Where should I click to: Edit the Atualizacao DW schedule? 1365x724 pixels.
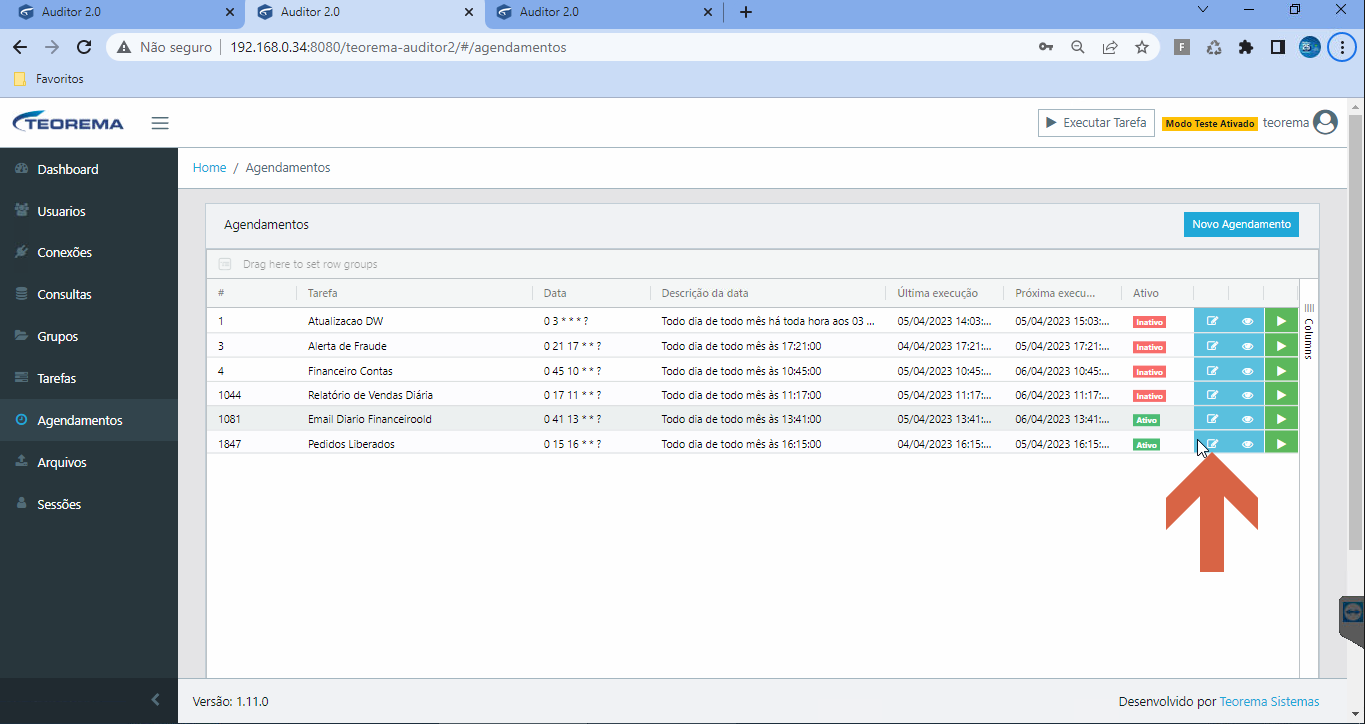1212,321
